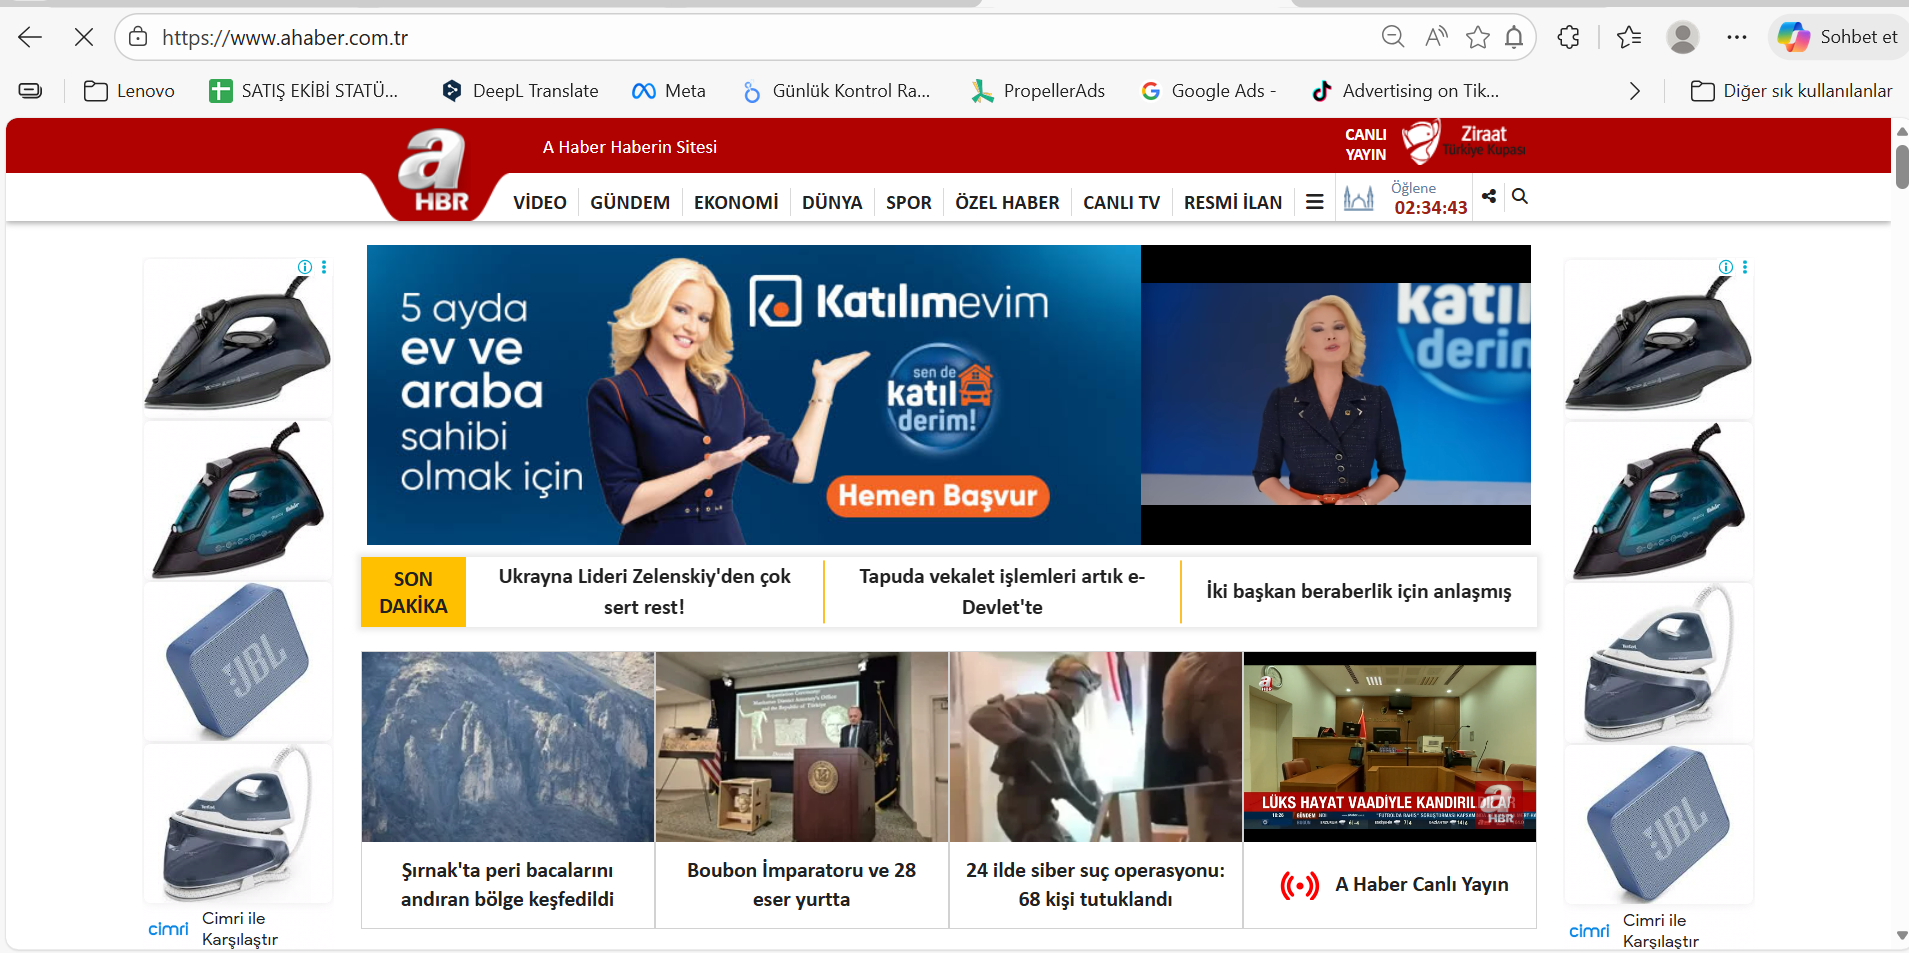The height and width of the screenshot is (953, 1909).
Task: Open SATIŞ EKİBİ STATÜ bookmark
Action: [303, 91]
